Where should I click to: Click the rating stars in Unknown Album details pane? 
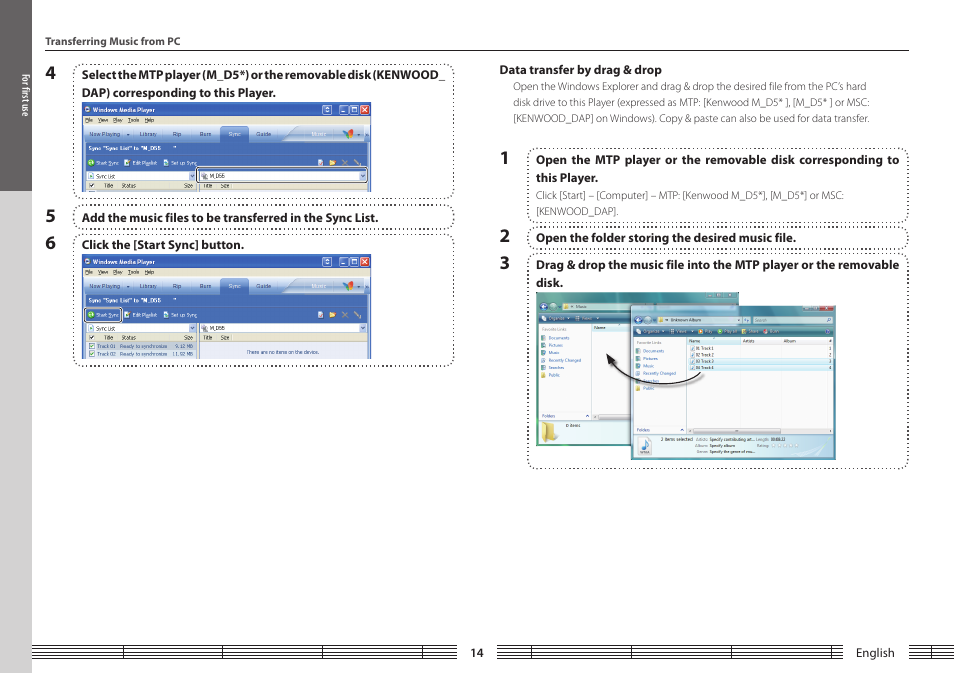click(x=785, y=445)
